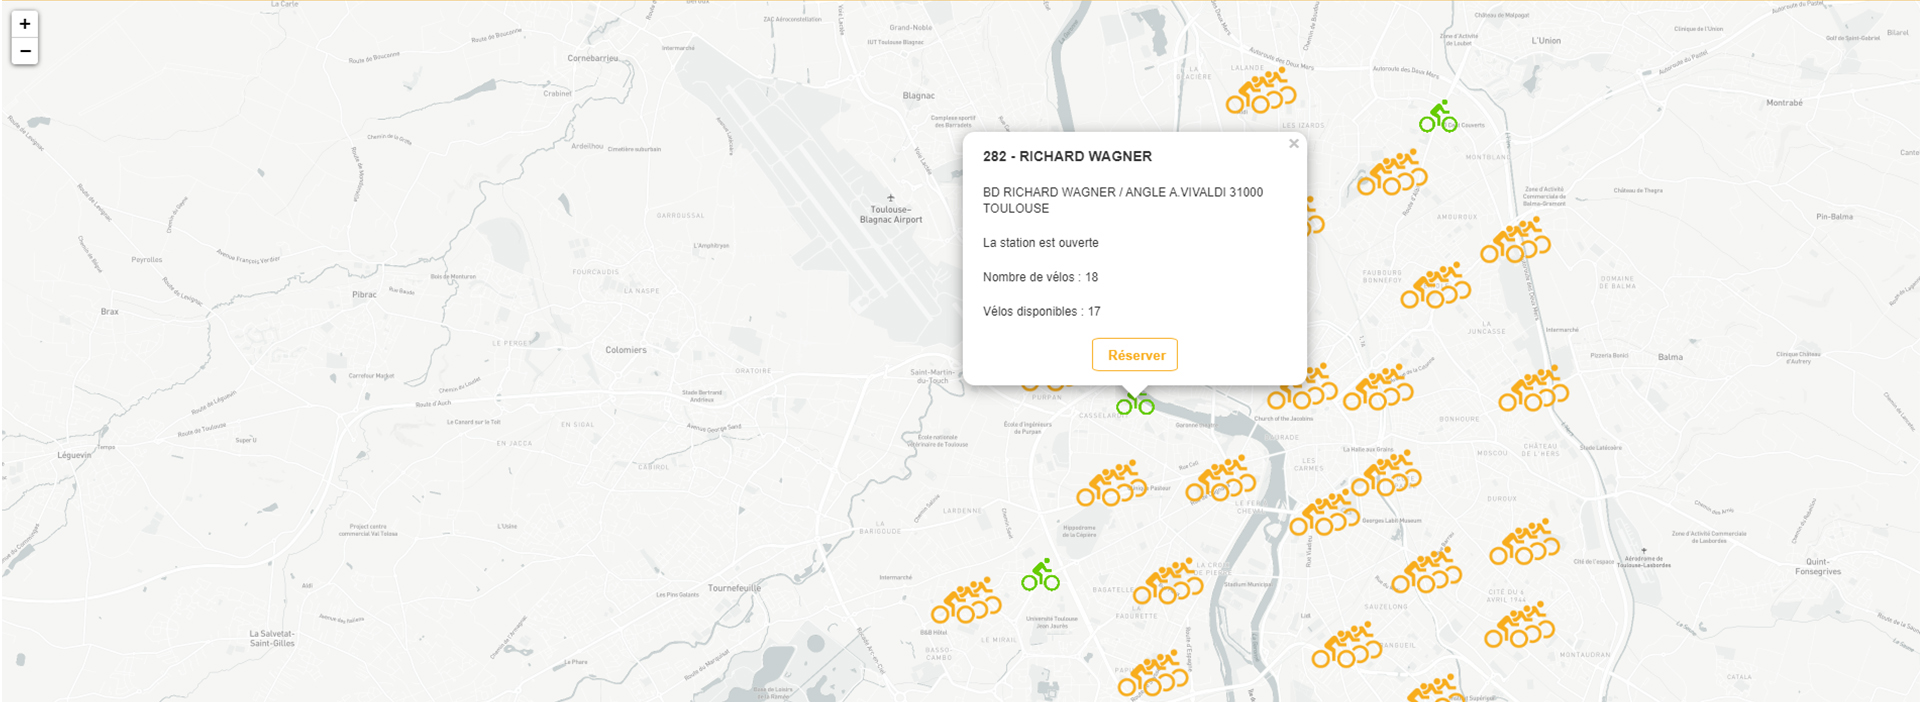Click the Brax label on the map

110,312
